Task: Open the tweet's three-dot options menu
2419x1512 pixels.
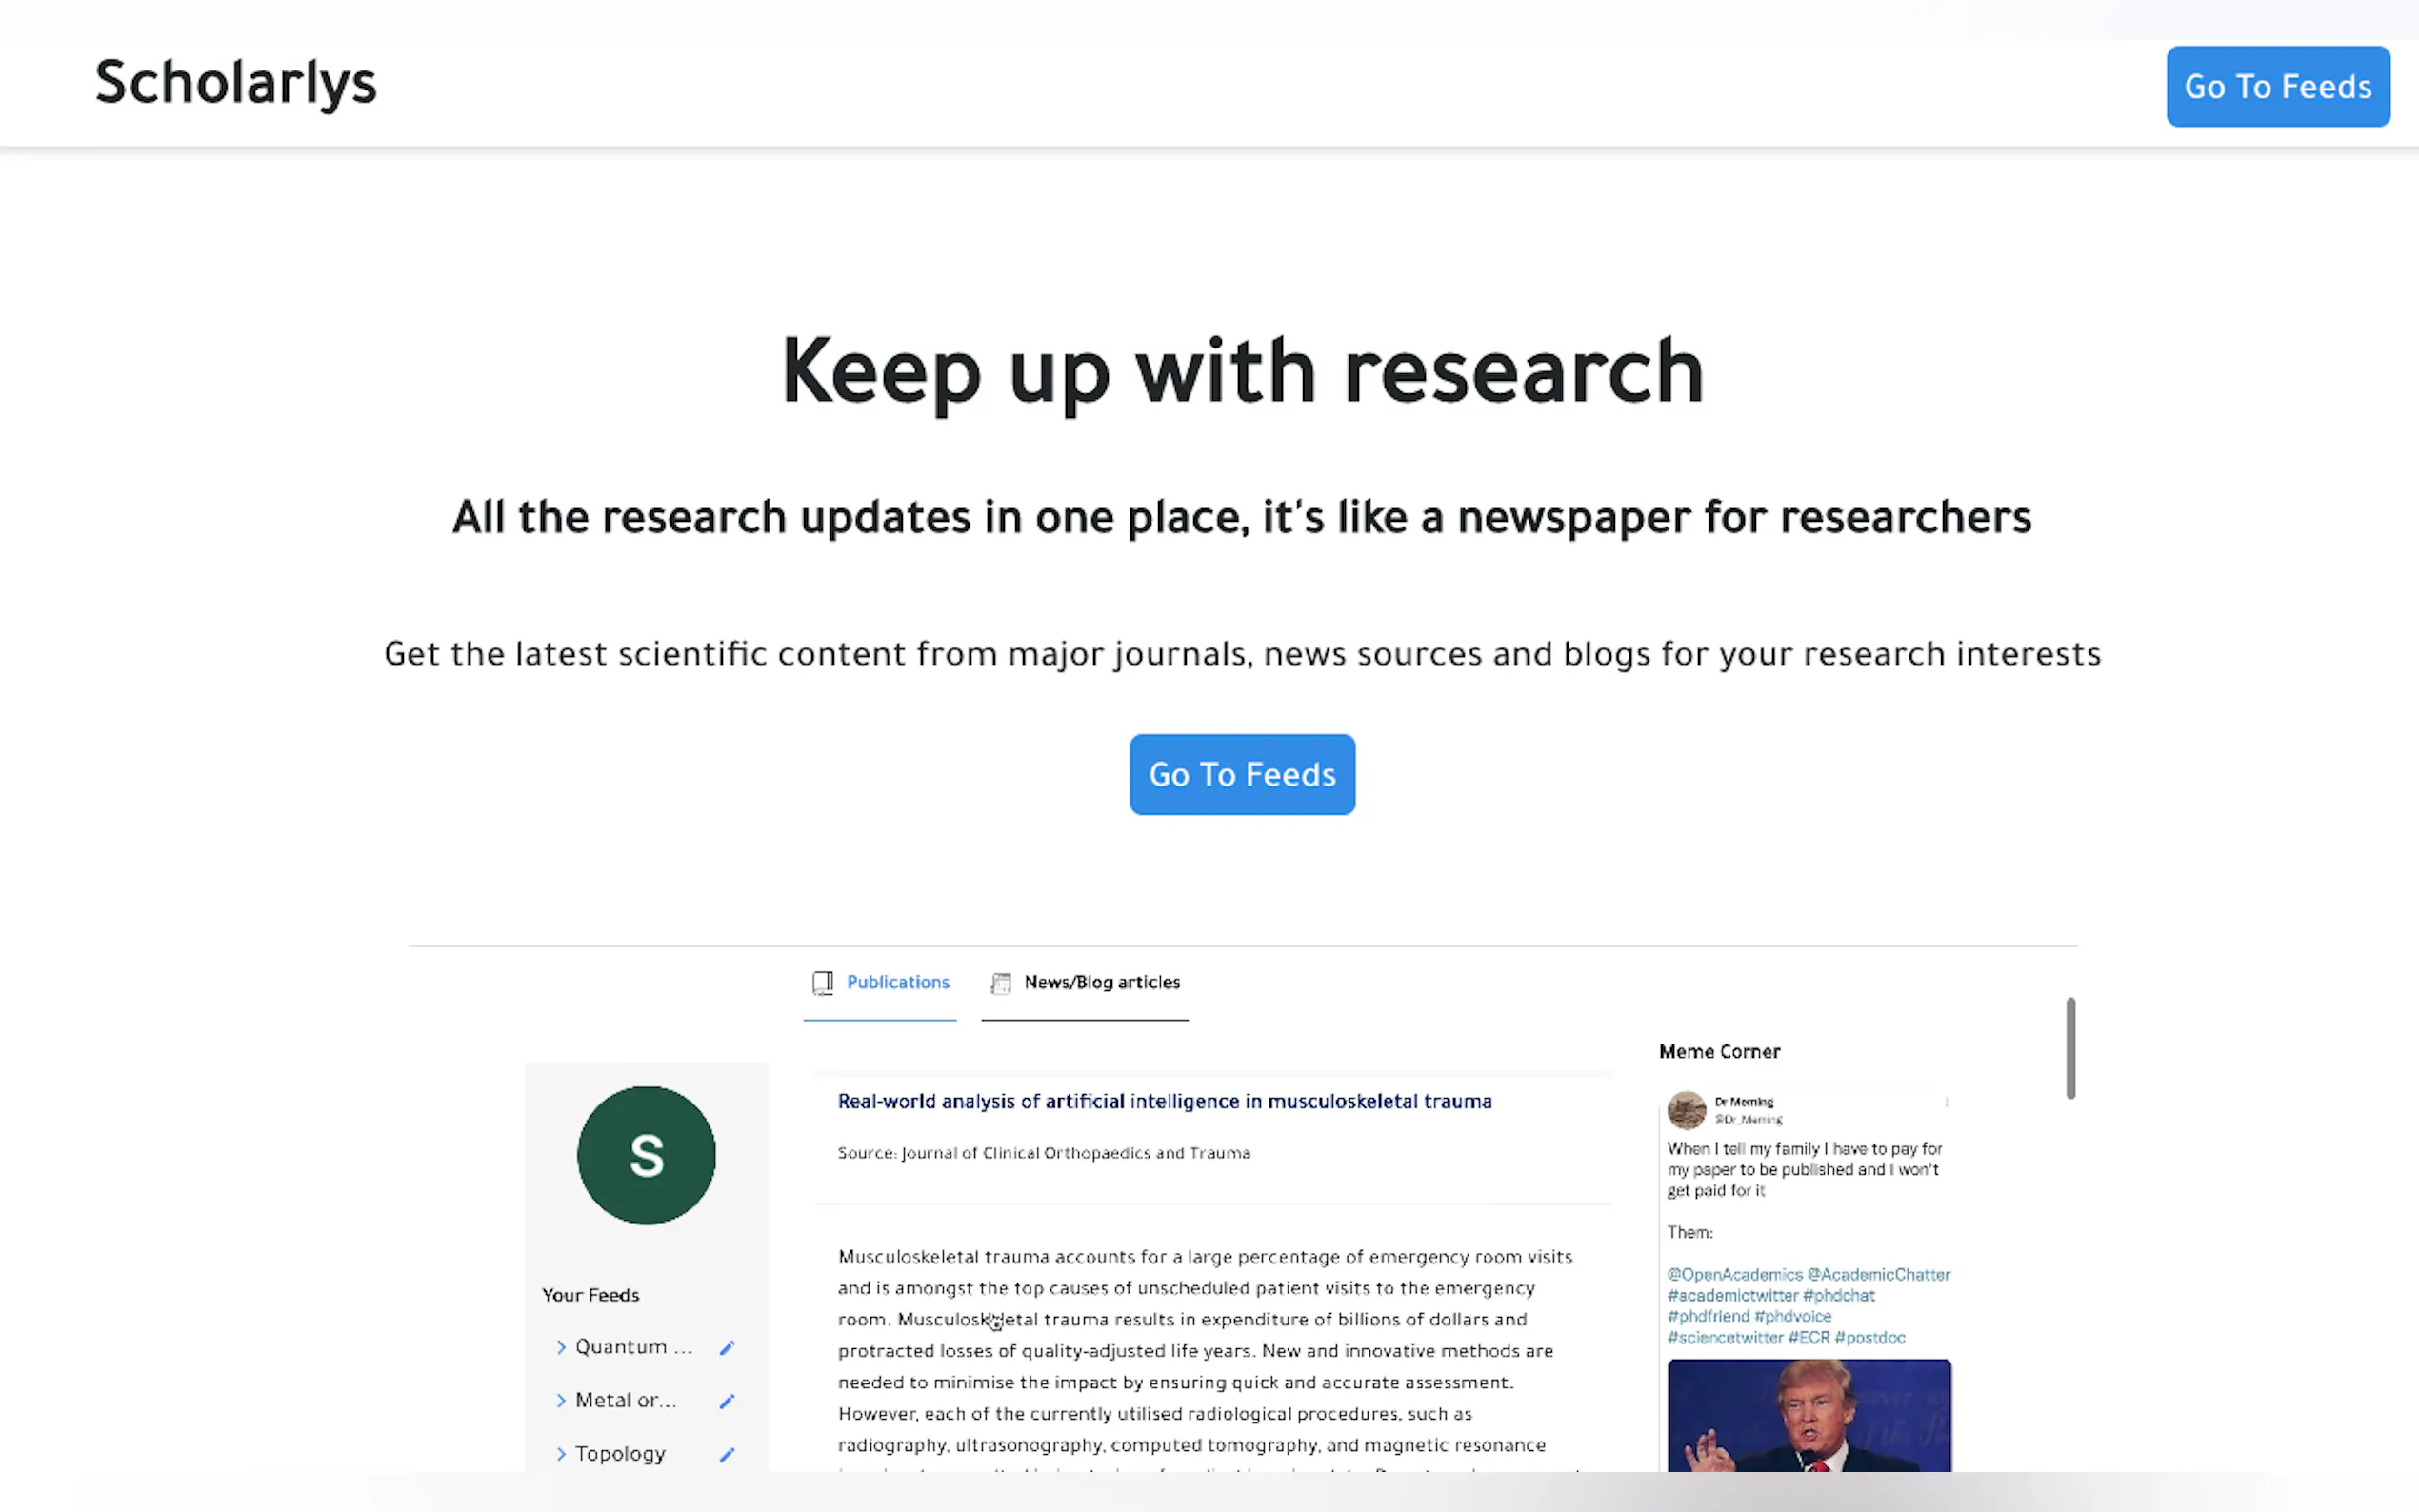Action: 1946,1102
